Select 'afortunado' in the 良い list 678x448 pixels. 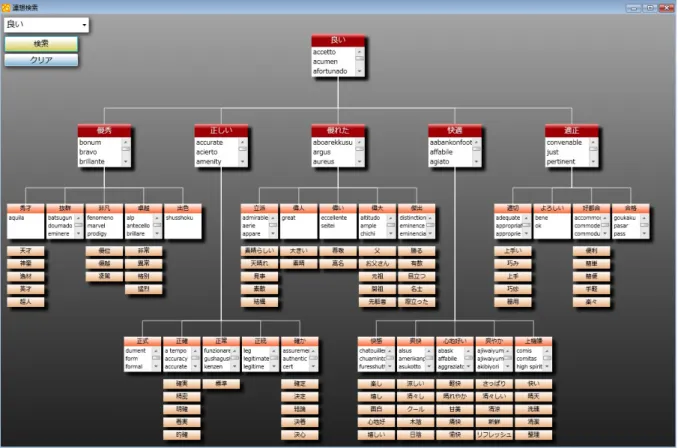[330, 71]
